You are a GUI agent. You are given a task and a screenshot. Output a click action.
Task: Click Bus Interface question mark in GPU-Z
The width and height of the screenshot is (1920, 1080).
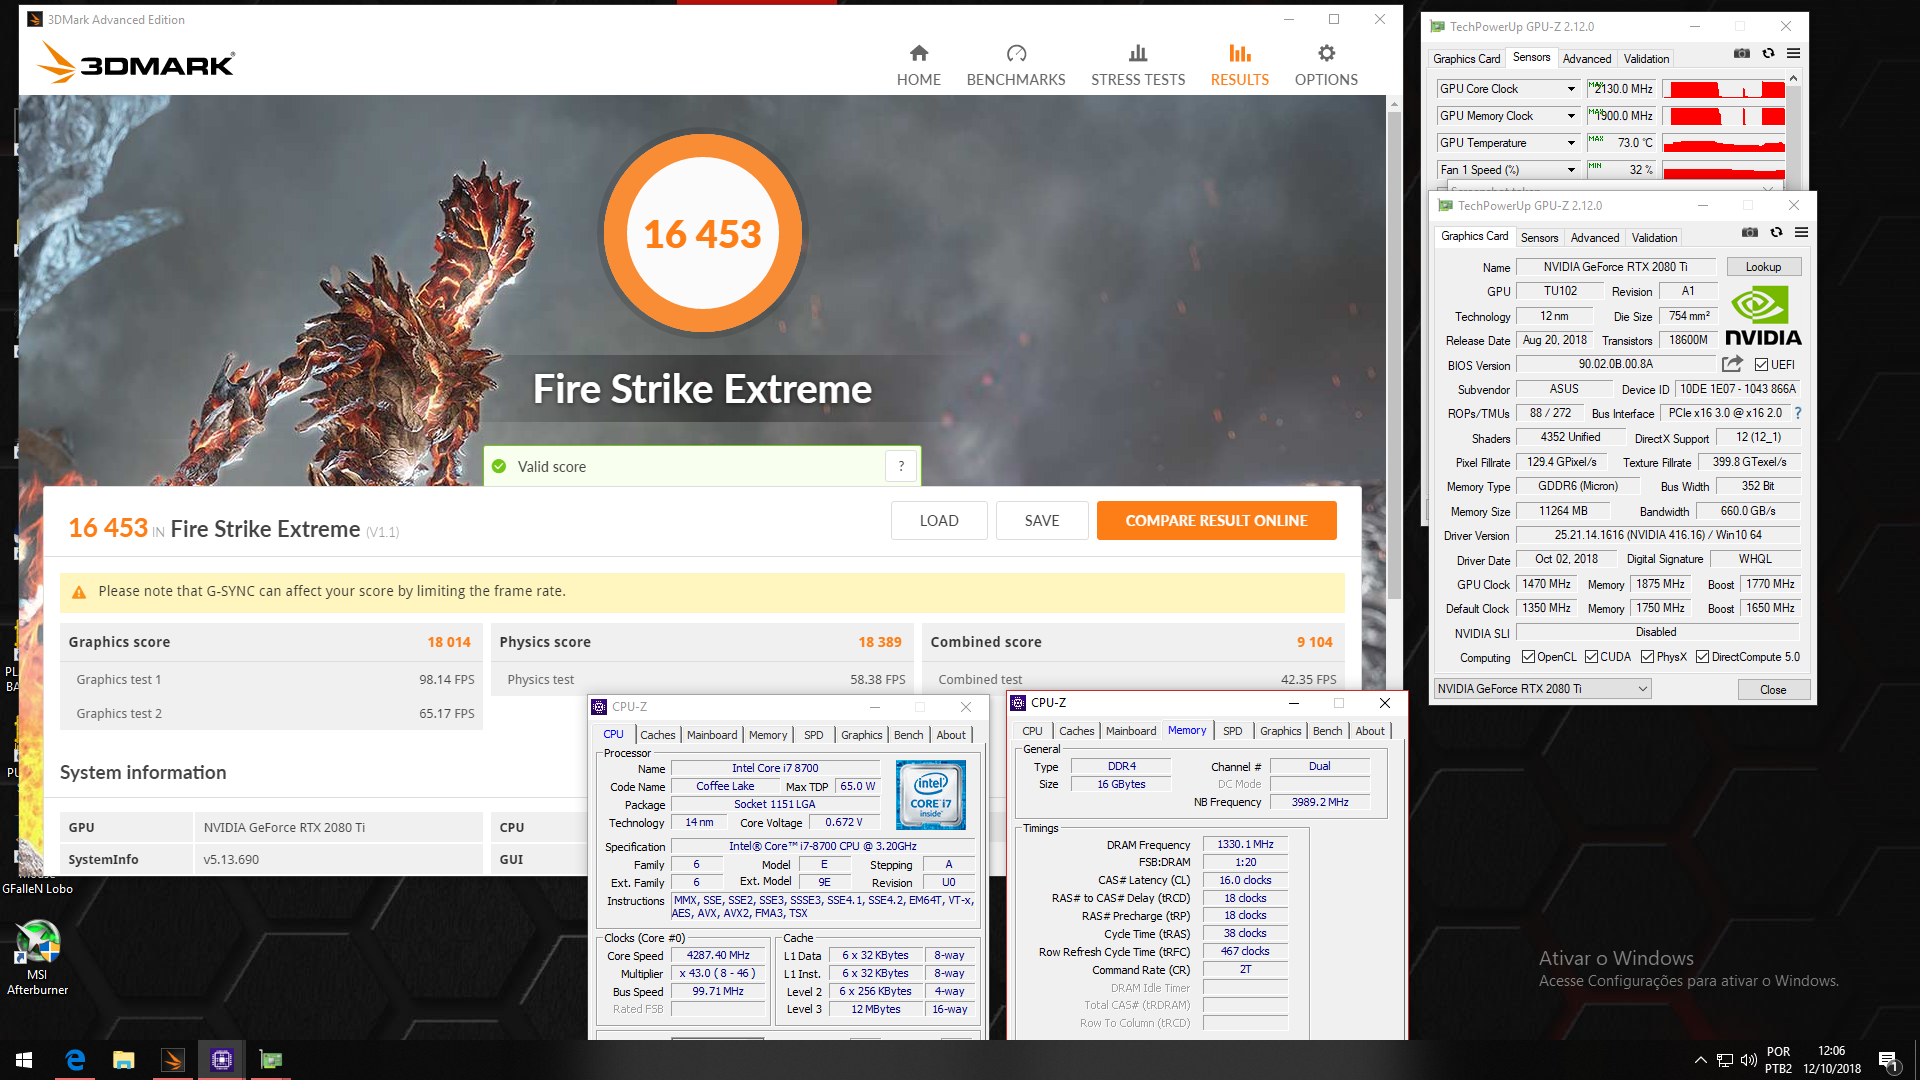pyautogui.click(x=1798, y=413)
